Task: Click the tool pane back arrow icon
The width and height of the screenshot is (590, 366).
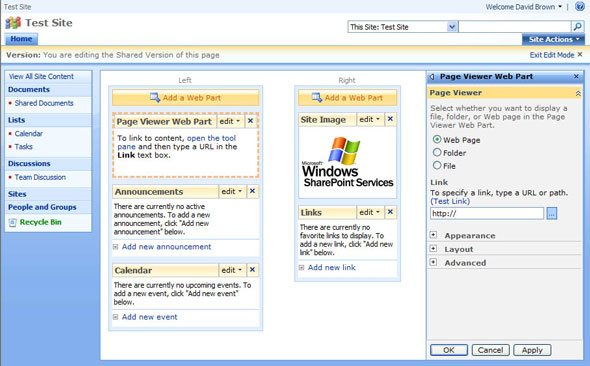Action: click(x=432, y=77)
